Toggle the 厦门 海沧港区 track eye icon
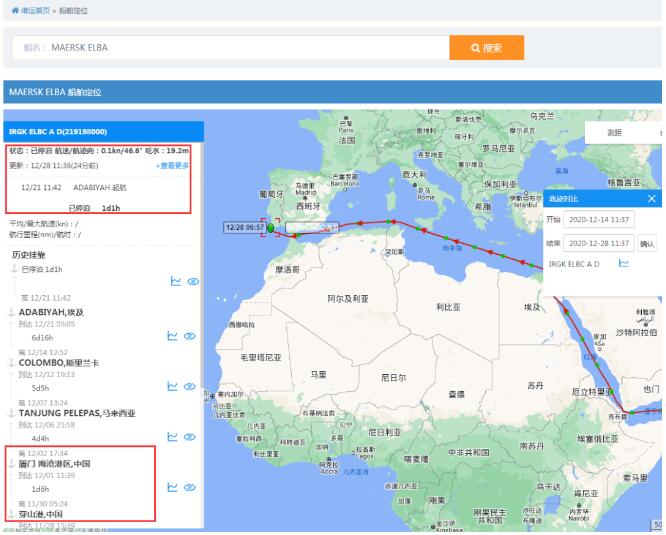 [x=189, y=487]
